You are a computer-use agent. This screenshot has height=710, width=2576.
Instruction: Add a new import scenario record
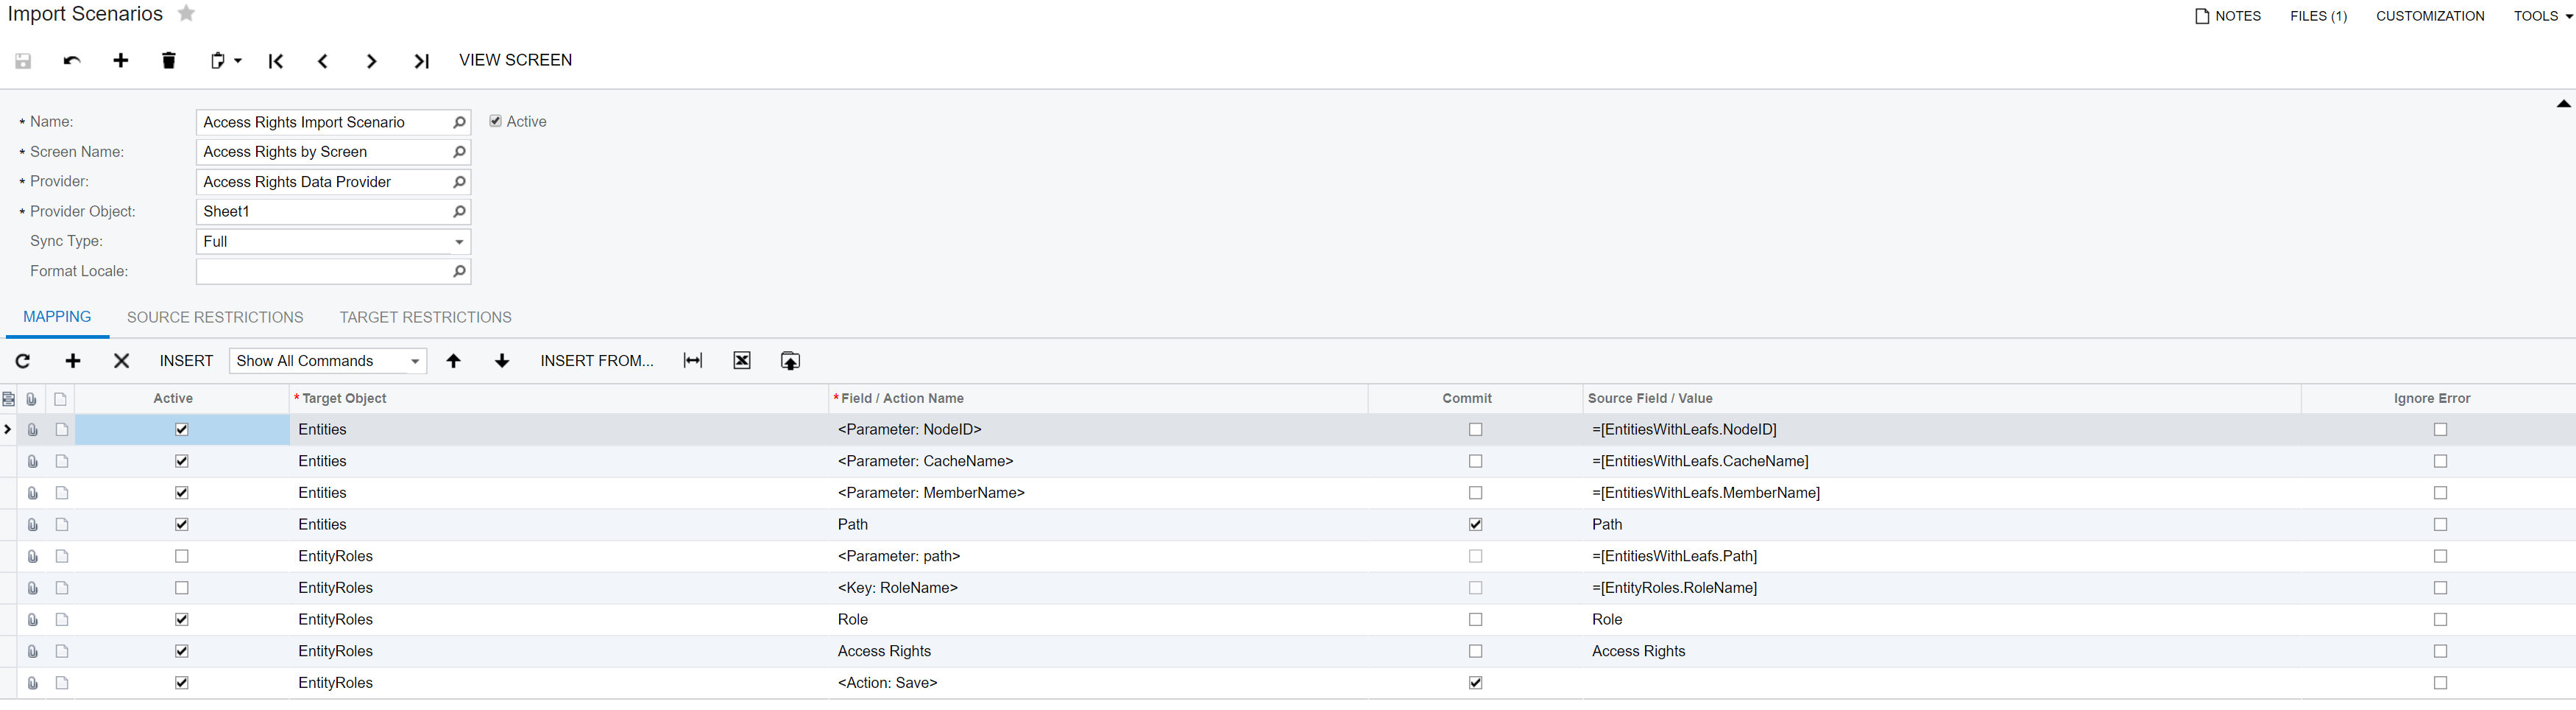click(x=121, y=61)
